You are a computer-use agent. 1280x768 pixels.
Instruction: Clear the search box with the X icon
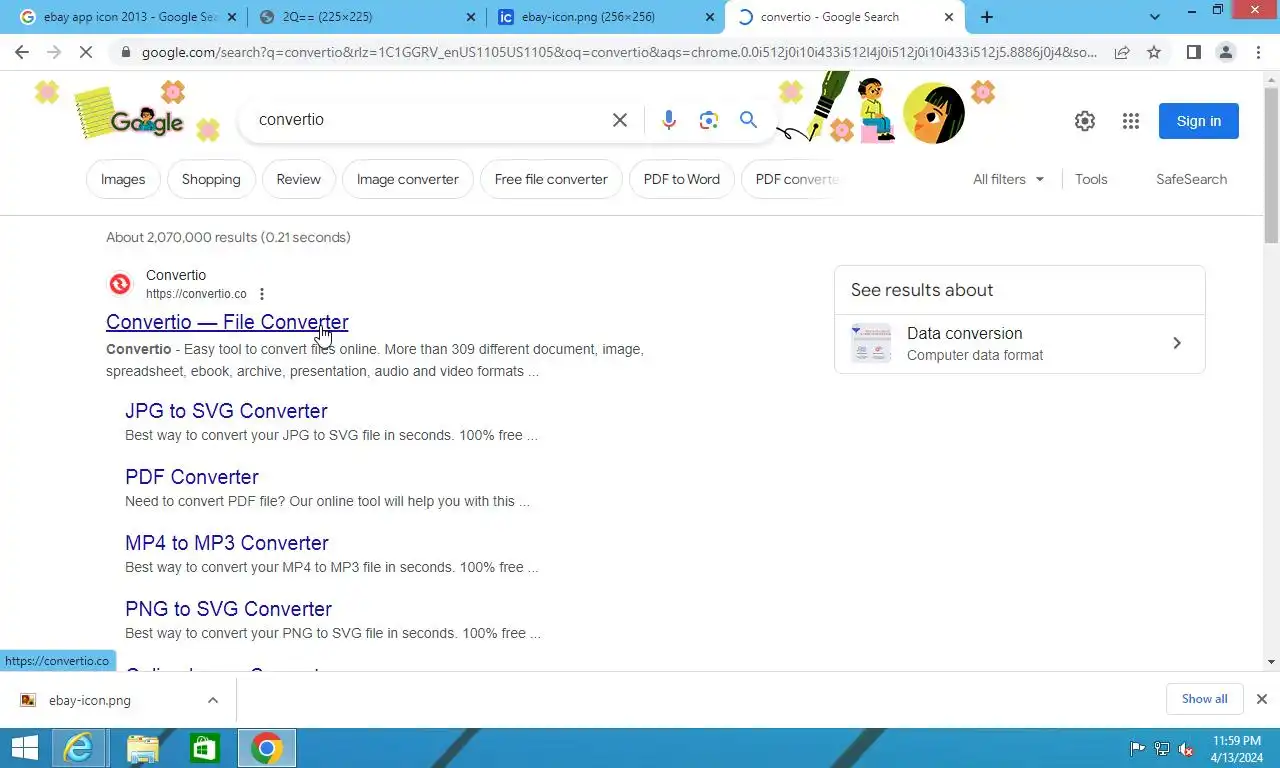tap(620, 120)
